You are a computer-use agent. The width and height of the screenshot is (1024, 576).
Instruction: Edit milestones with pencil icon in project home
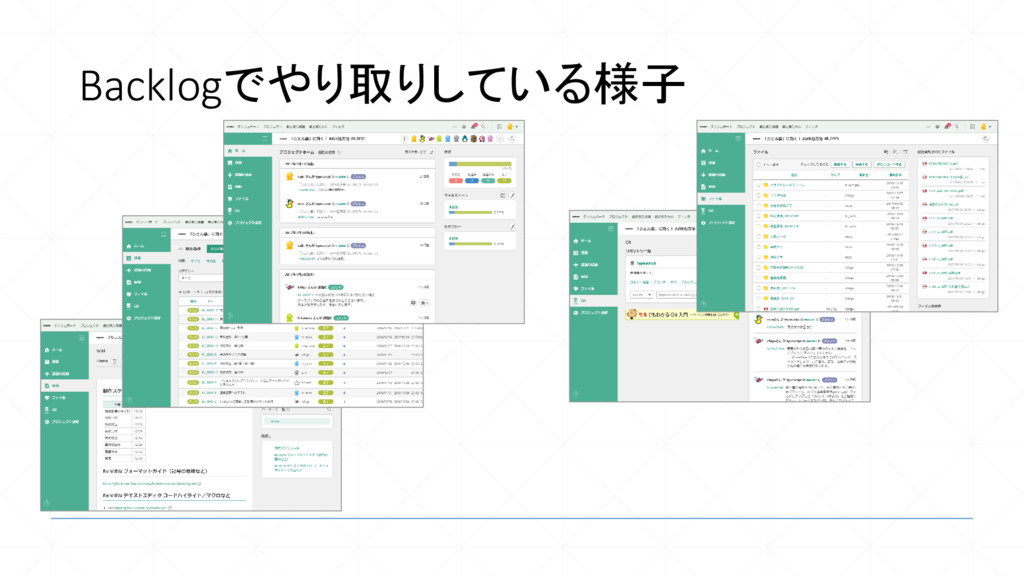pos(512,195)
